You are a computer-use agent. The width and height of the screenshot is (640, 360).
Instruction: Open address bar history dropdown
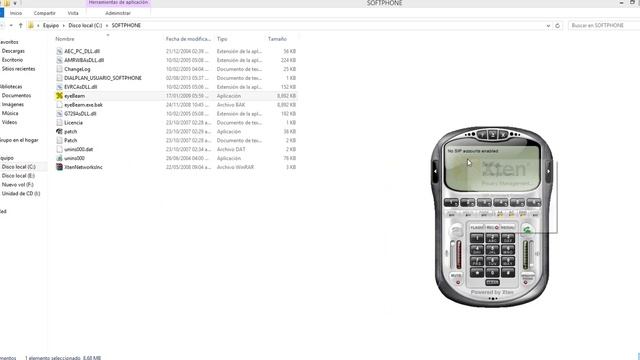click(x=548, y=25)
